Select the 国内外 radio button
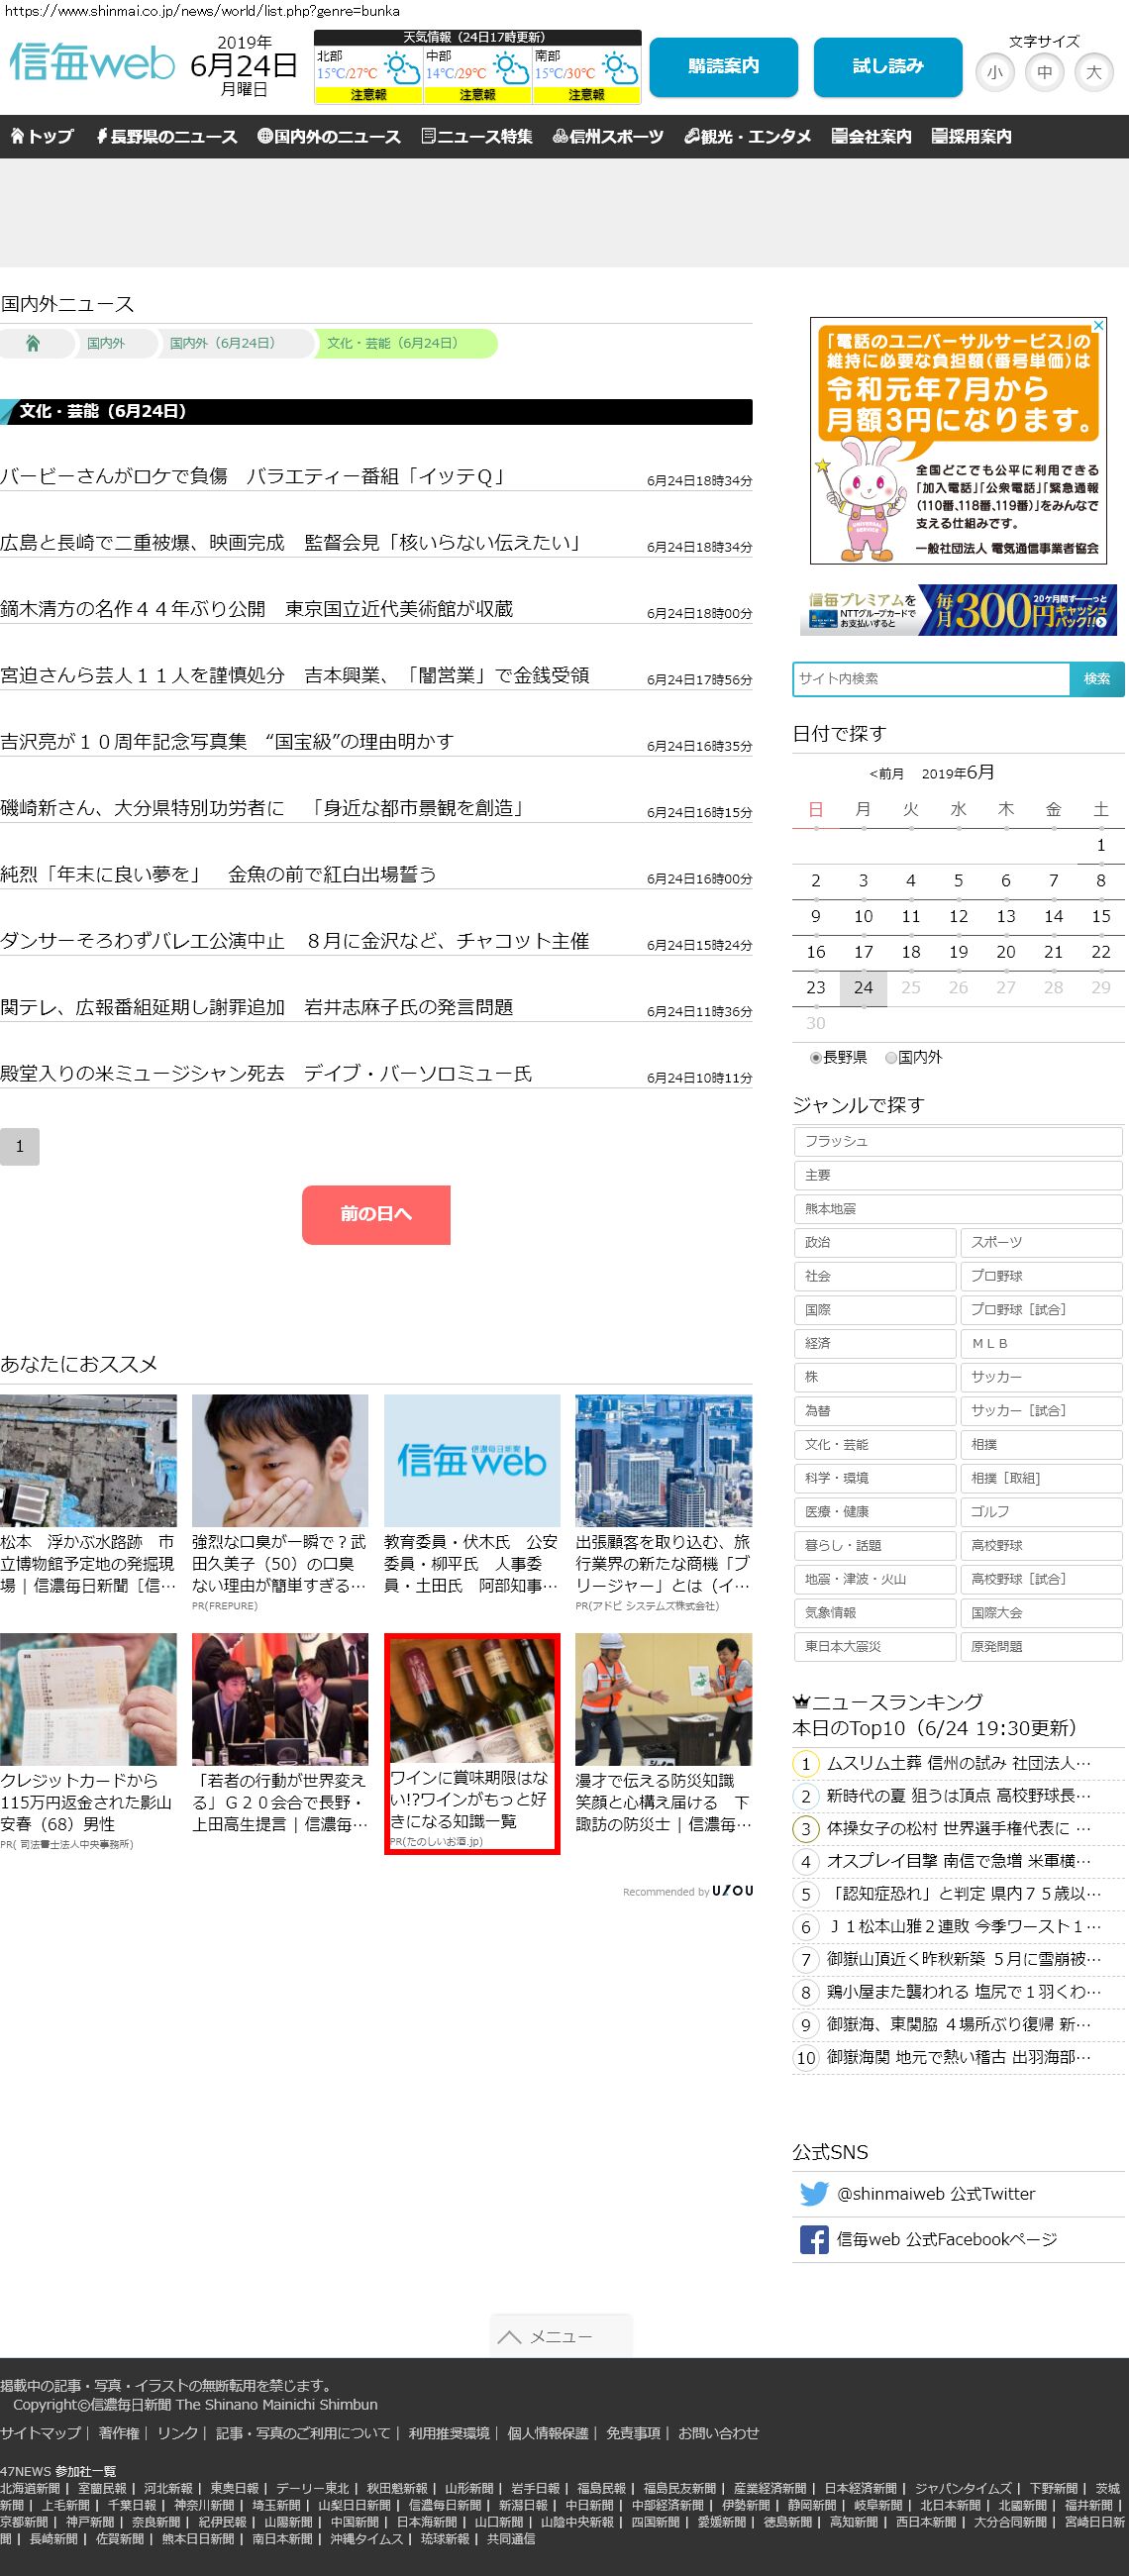 click(x=891, y=1058)
